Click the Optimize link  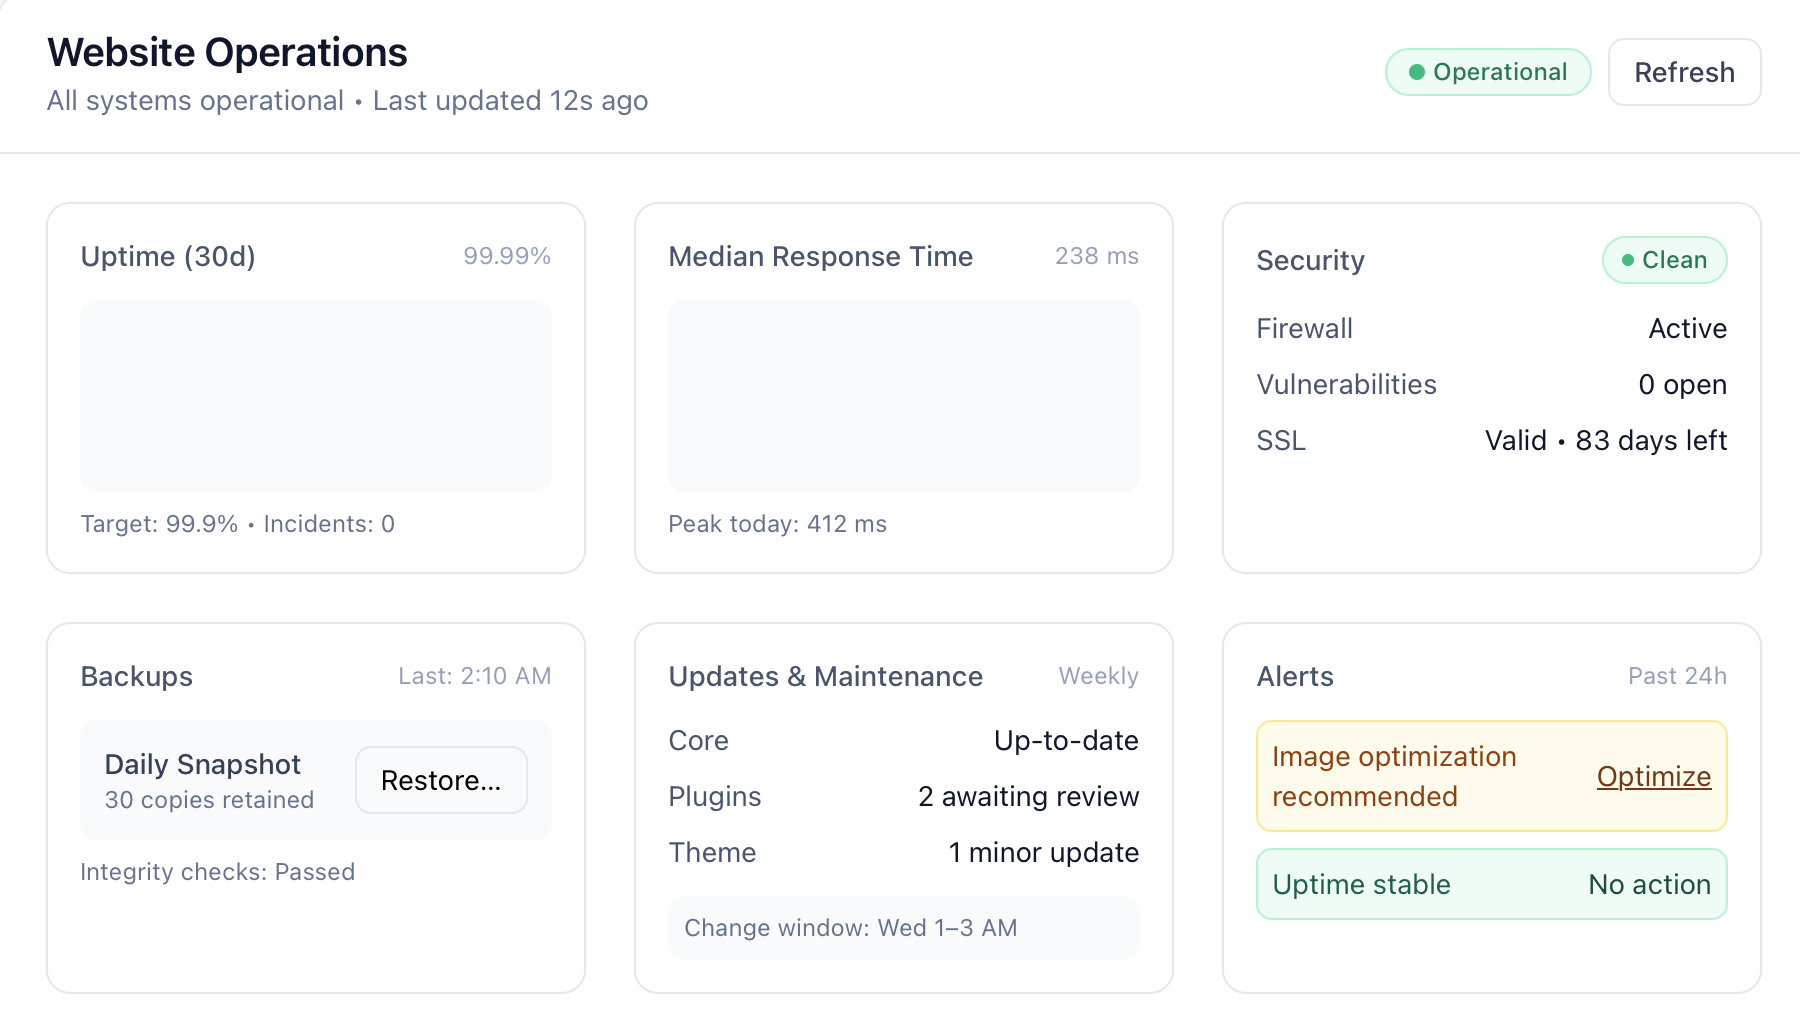point(1653,776)
